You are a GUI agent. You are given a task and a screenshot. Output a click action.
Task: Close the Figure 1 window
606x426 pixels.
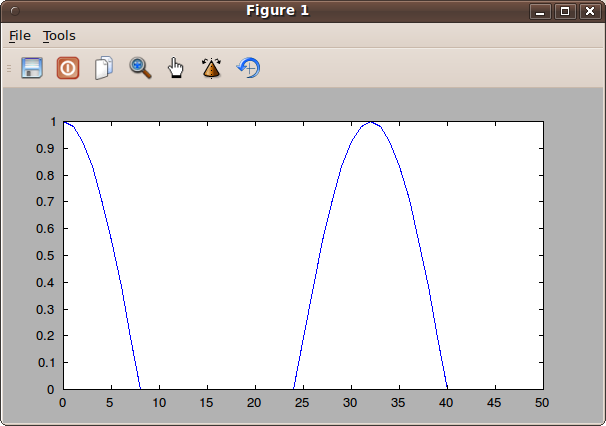589,11
